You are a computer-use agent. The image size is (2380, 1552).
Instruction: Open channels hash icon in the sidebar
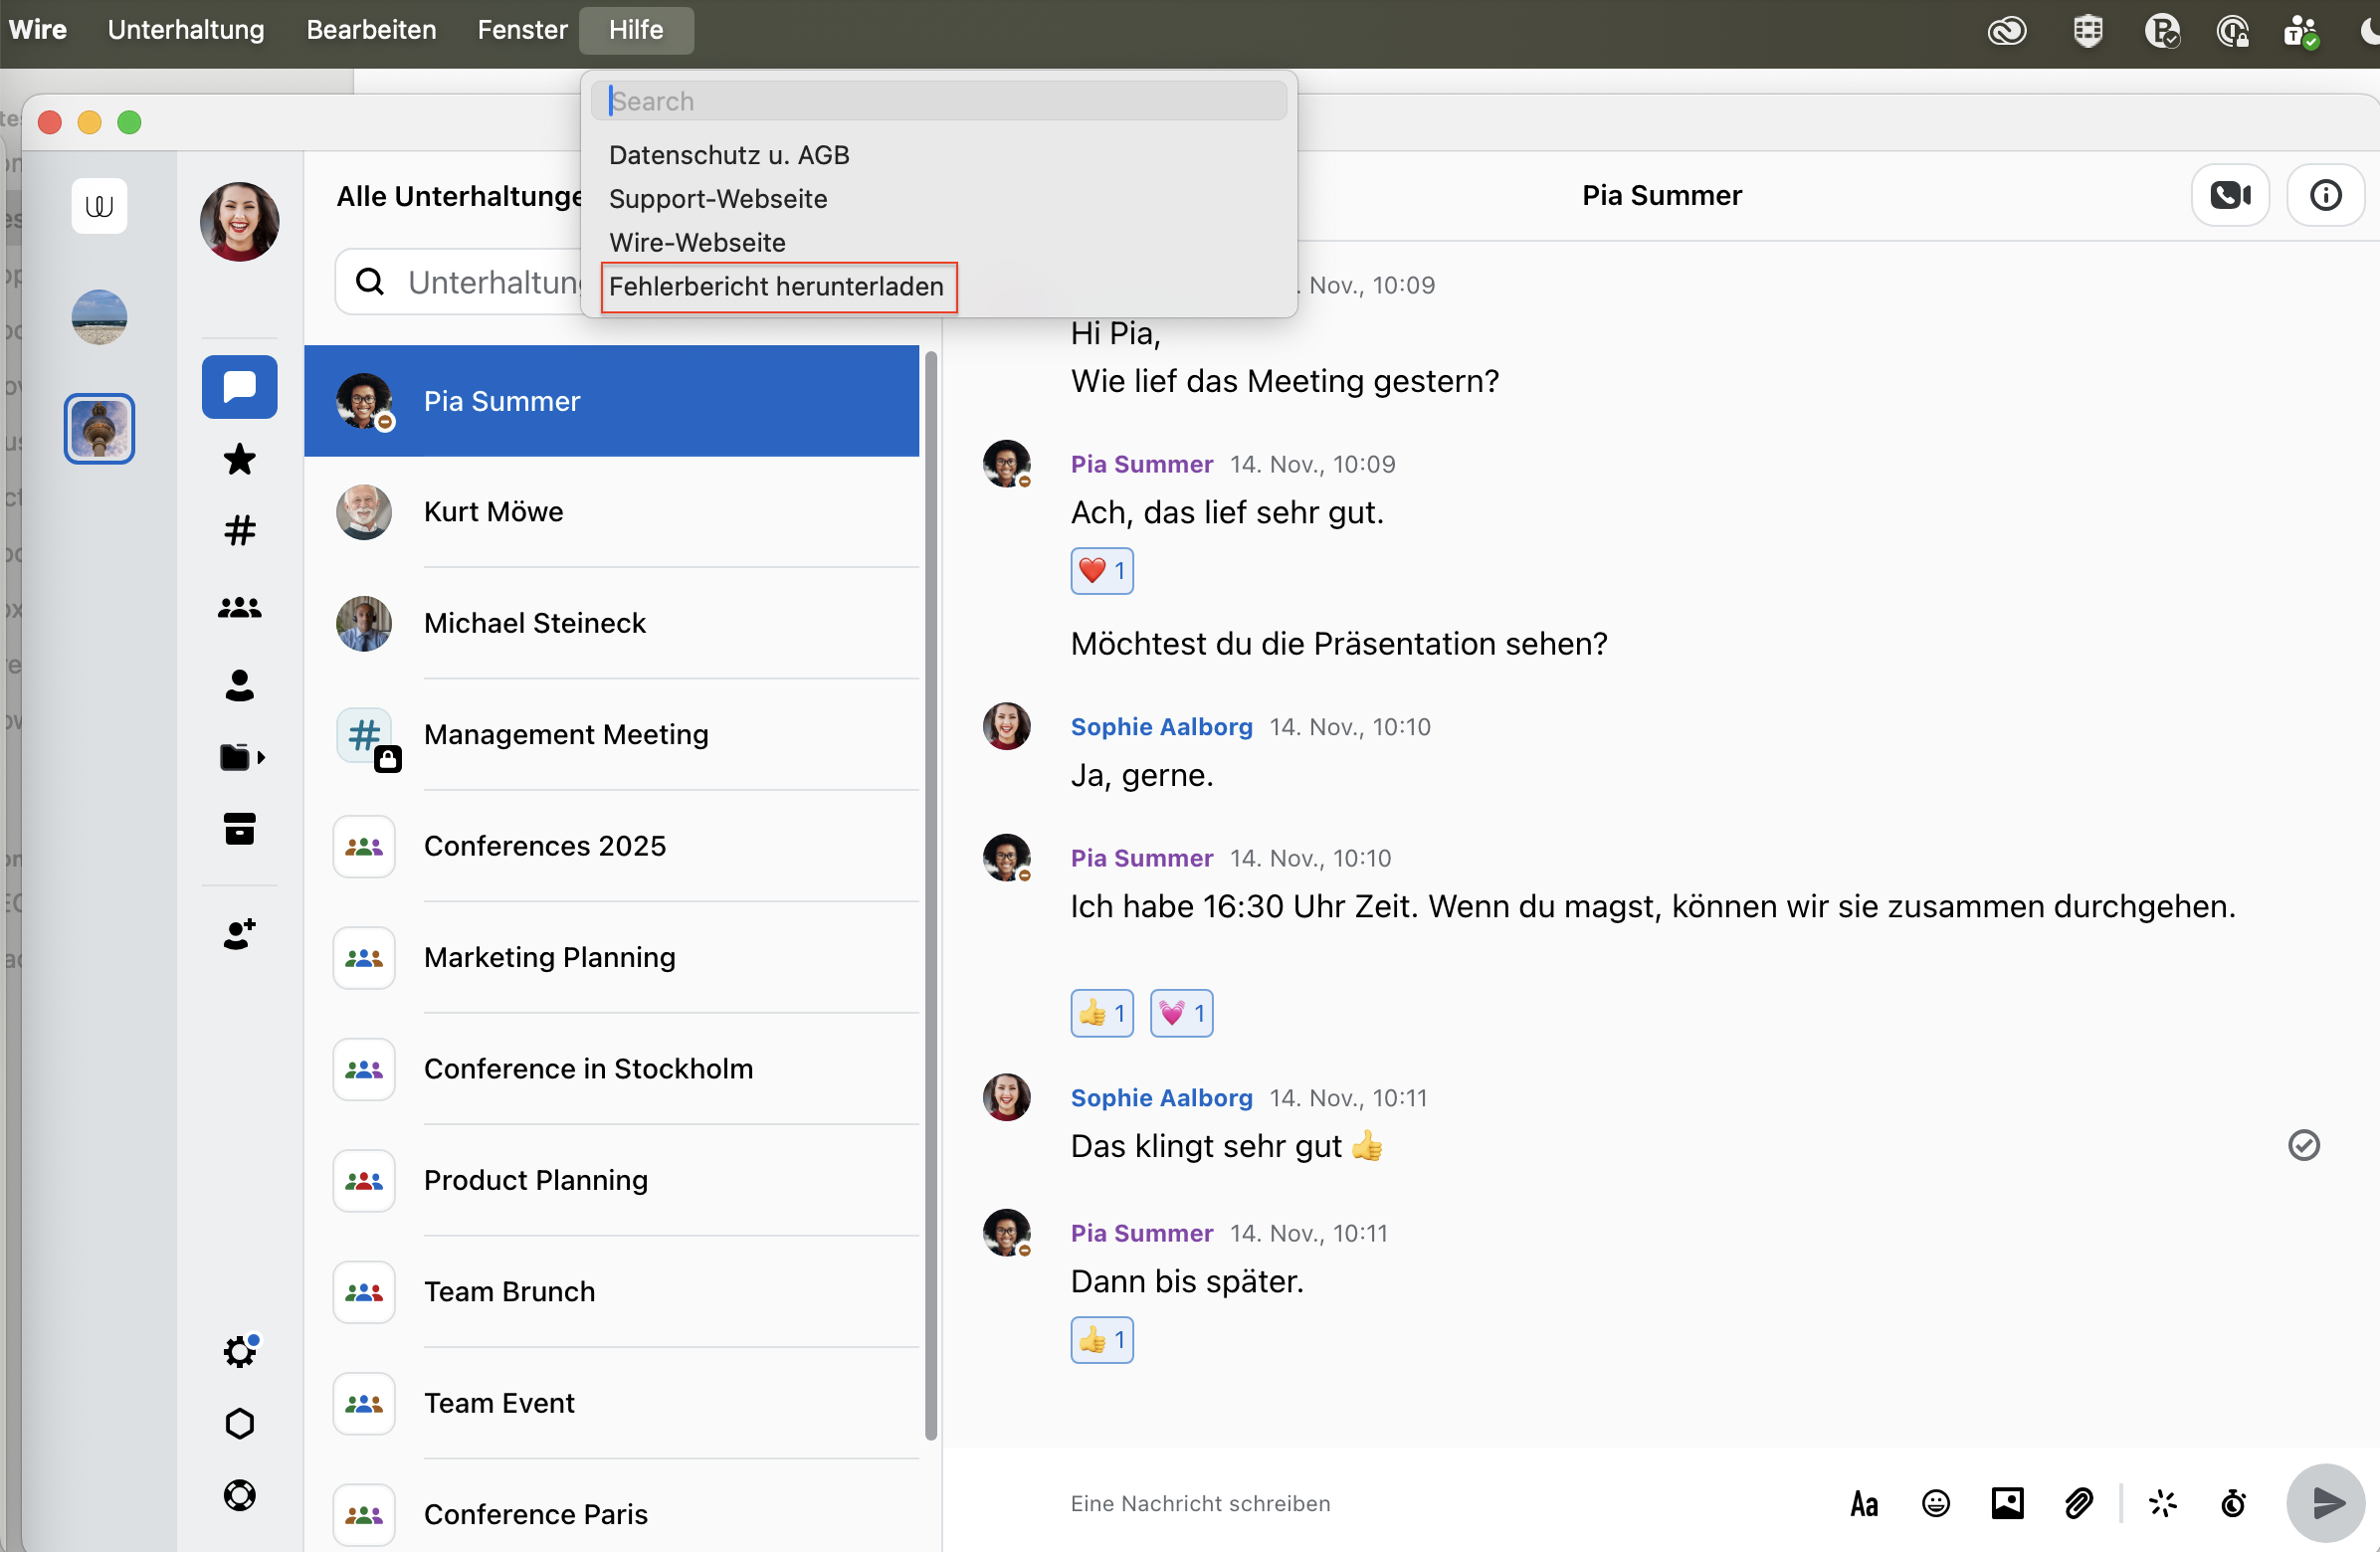[x=239, y=531]
